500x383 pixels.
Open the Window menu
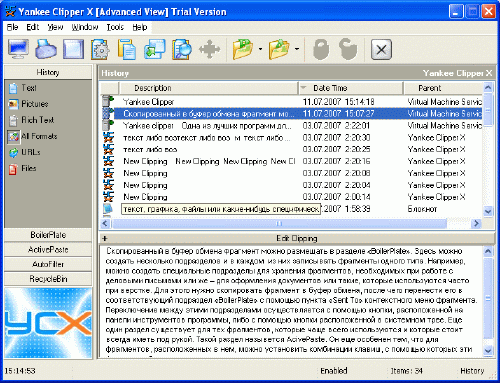[85, 27]
